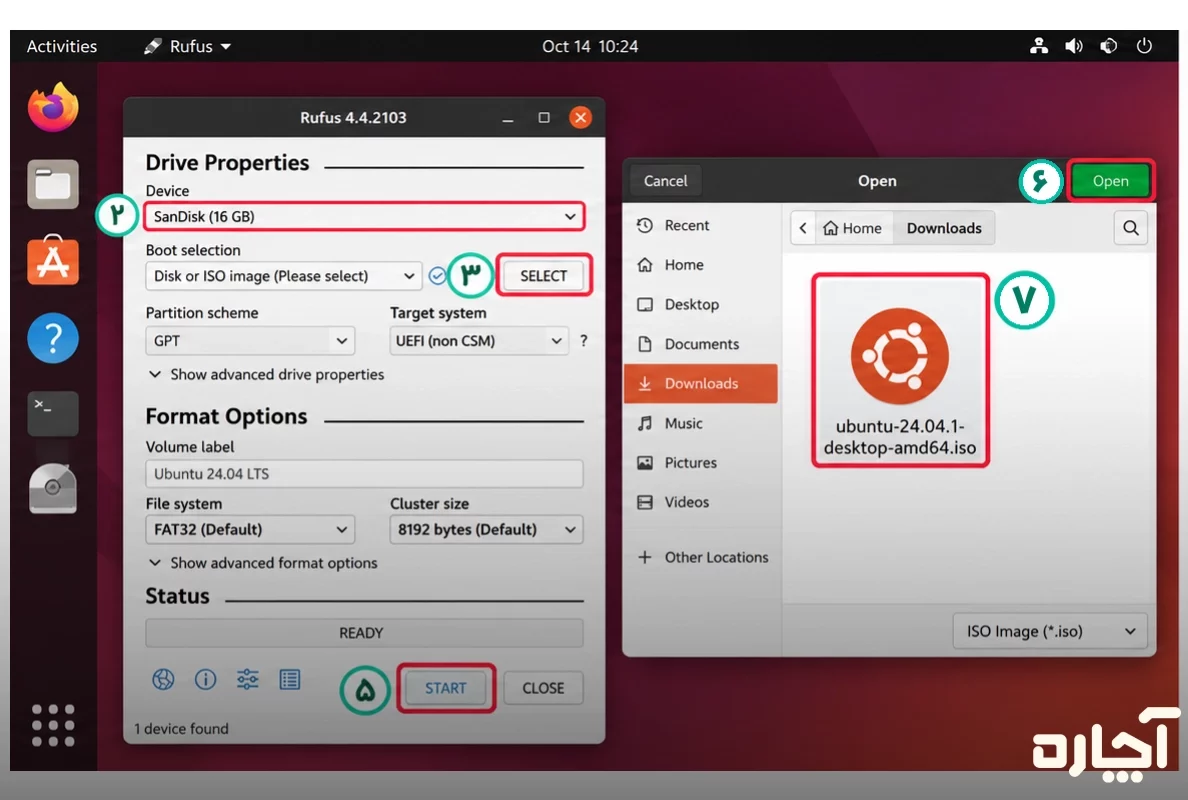1188x800 pixels.
Task: Click the green Open button
Action: [x=1111, y=181]
